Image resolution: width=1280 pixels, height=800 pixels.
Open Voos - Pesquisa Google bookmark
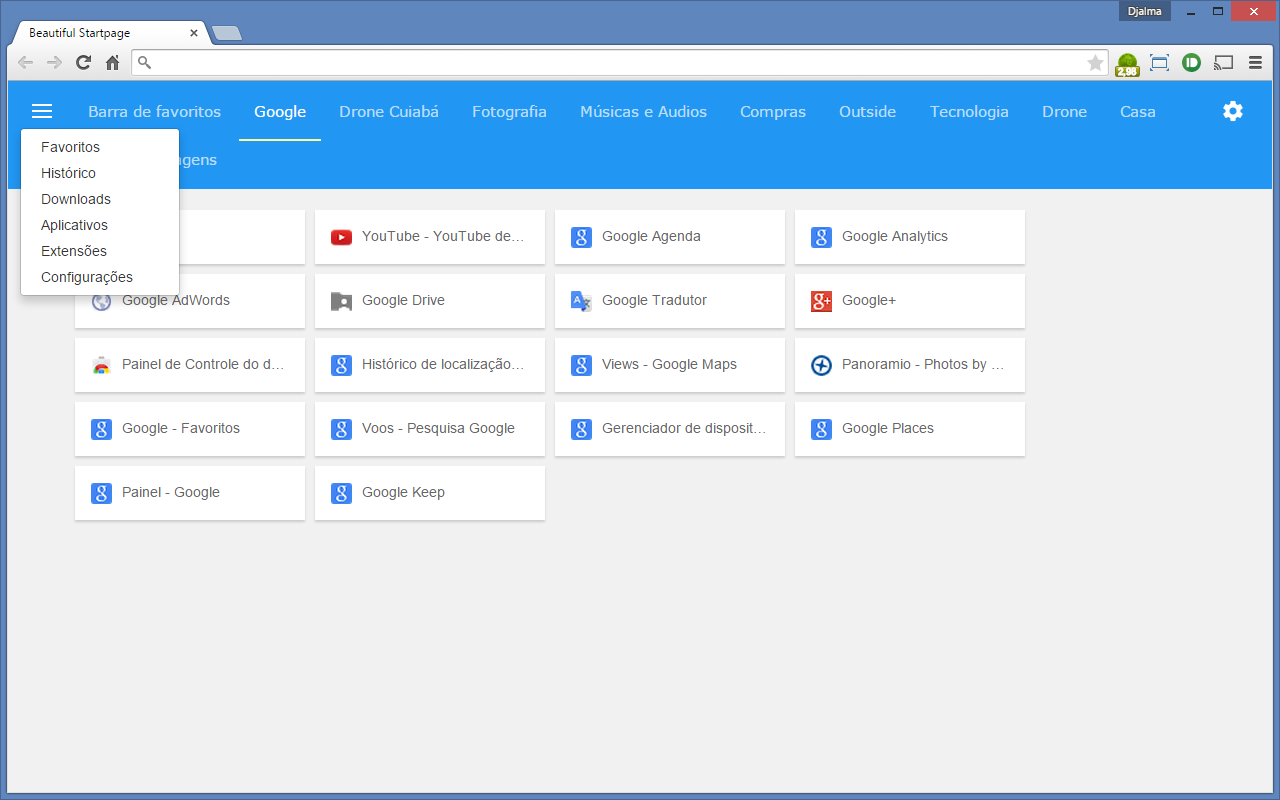tap(430, 429)
